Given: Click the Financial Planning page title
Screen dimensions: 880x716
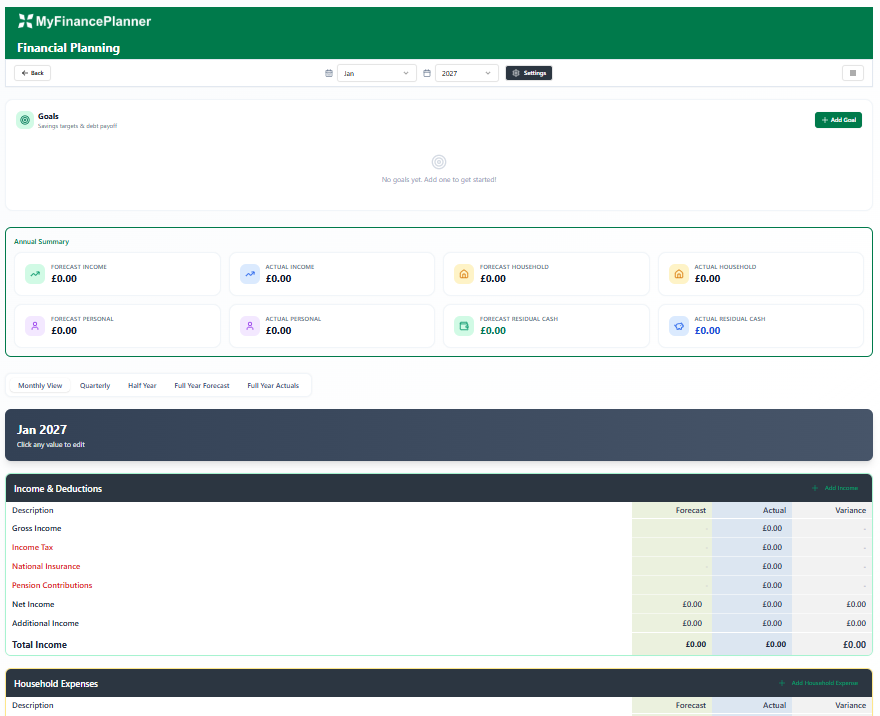Looking at the screenshot, I should point(68,48).
